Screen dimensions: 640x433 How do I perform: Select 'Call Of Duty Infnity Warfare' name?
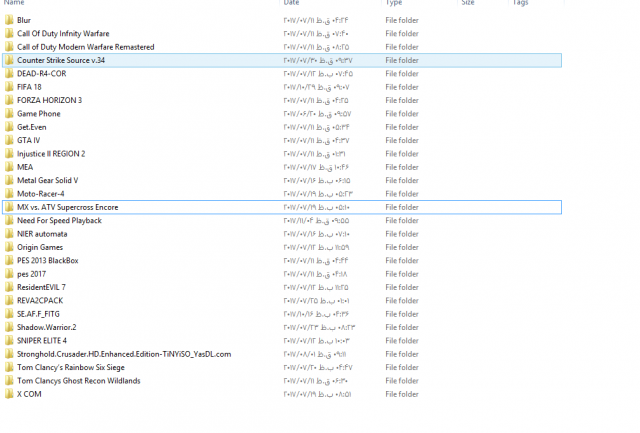click(x=63, y=33)
